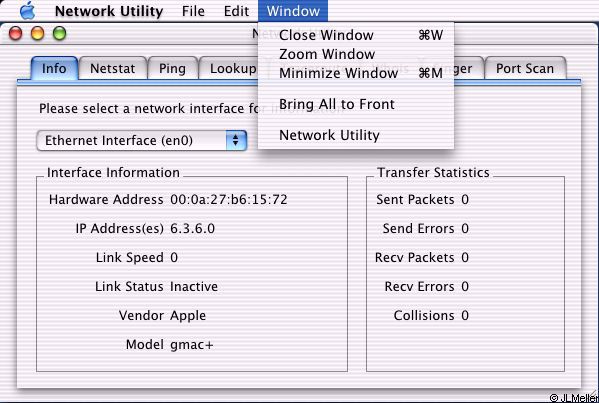Viewport: 599px width, 403px height.
Task: Click the green zoom button
Action: 60,34
